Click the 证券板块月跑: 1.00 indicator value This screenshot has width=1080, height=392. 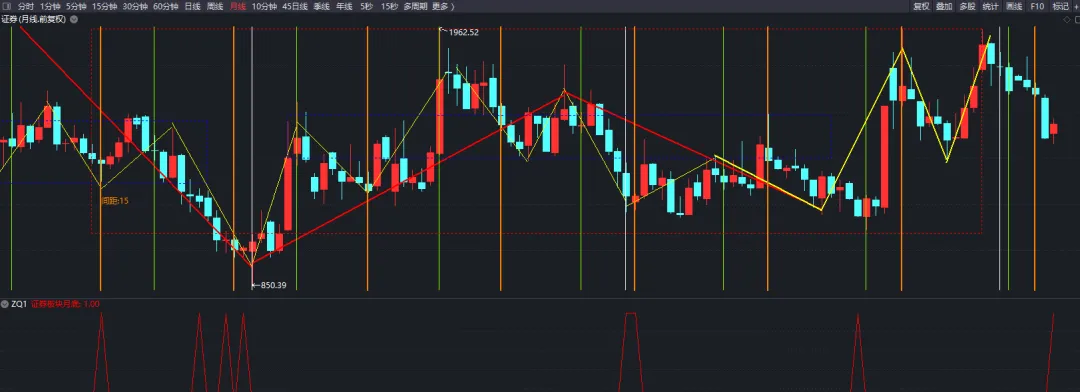pyautogui.click(x=65, y=304)
